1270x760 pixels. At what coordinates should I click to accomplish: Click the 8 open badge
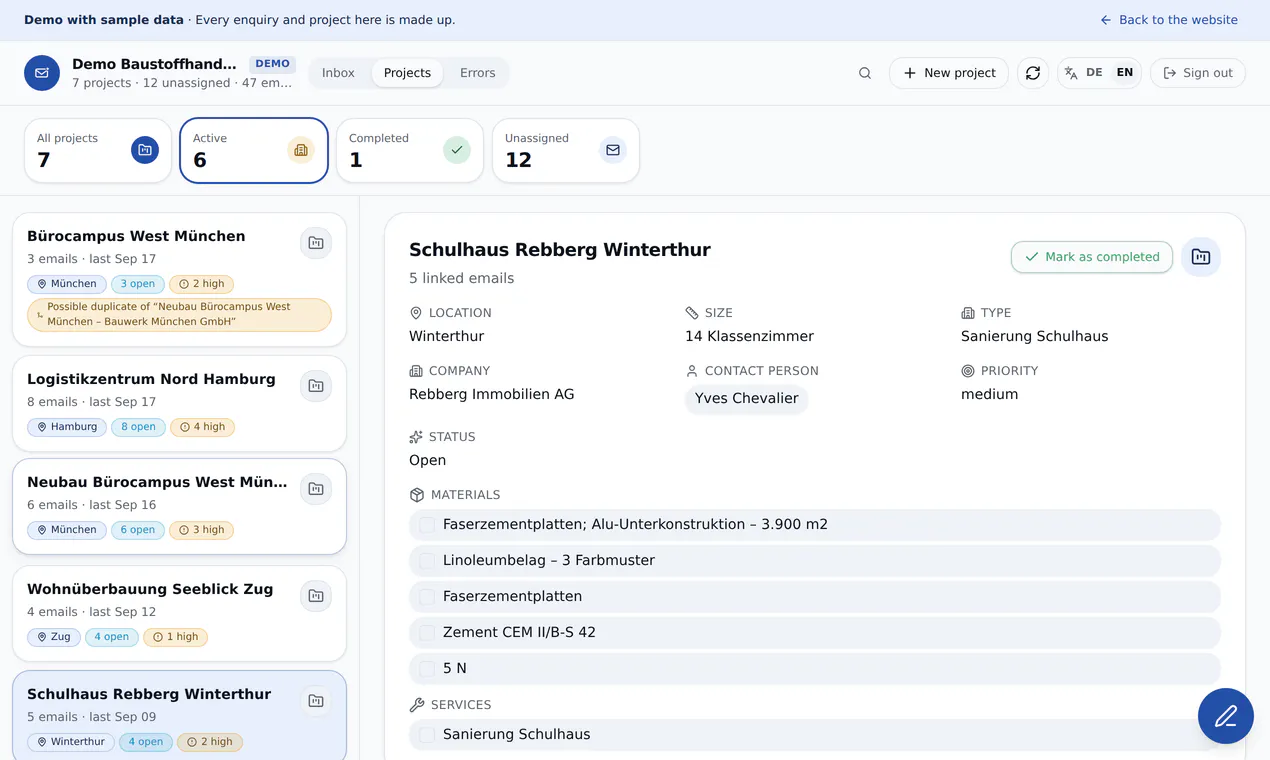pyautogui.click(x=138, y=427)
